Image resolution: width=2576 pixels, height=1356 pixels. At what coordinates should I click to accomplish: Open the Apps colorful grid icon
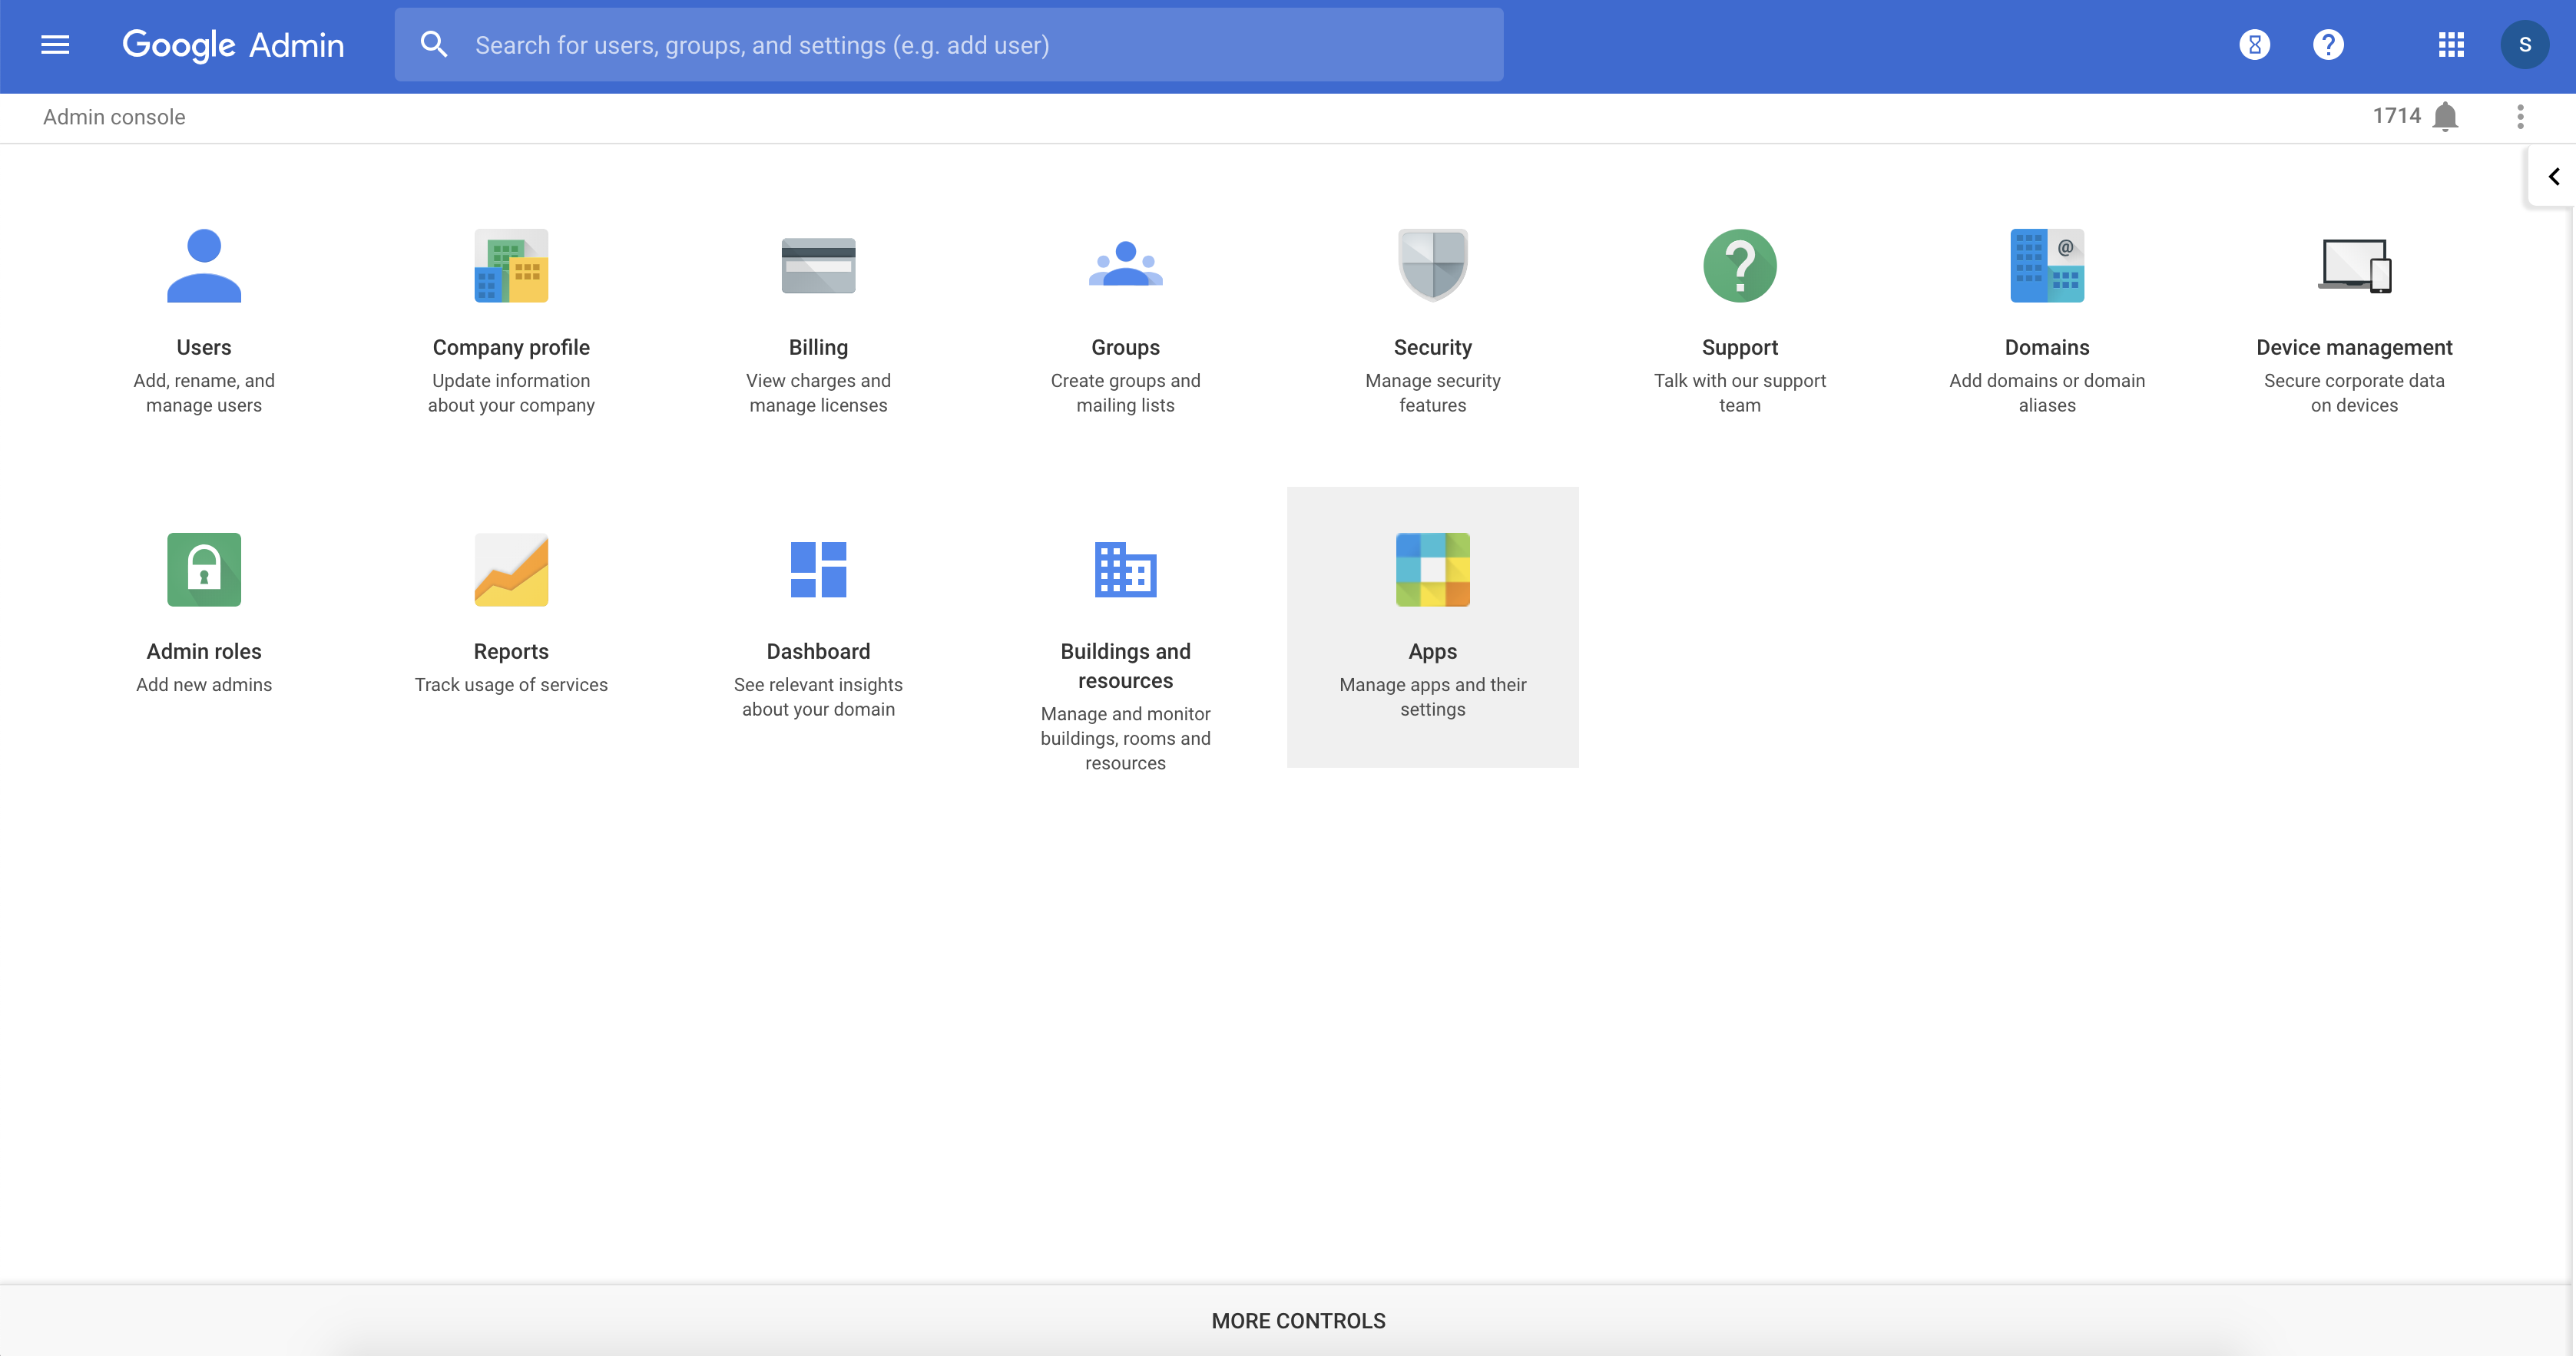pyautogui.click(x=1432, y=570)
